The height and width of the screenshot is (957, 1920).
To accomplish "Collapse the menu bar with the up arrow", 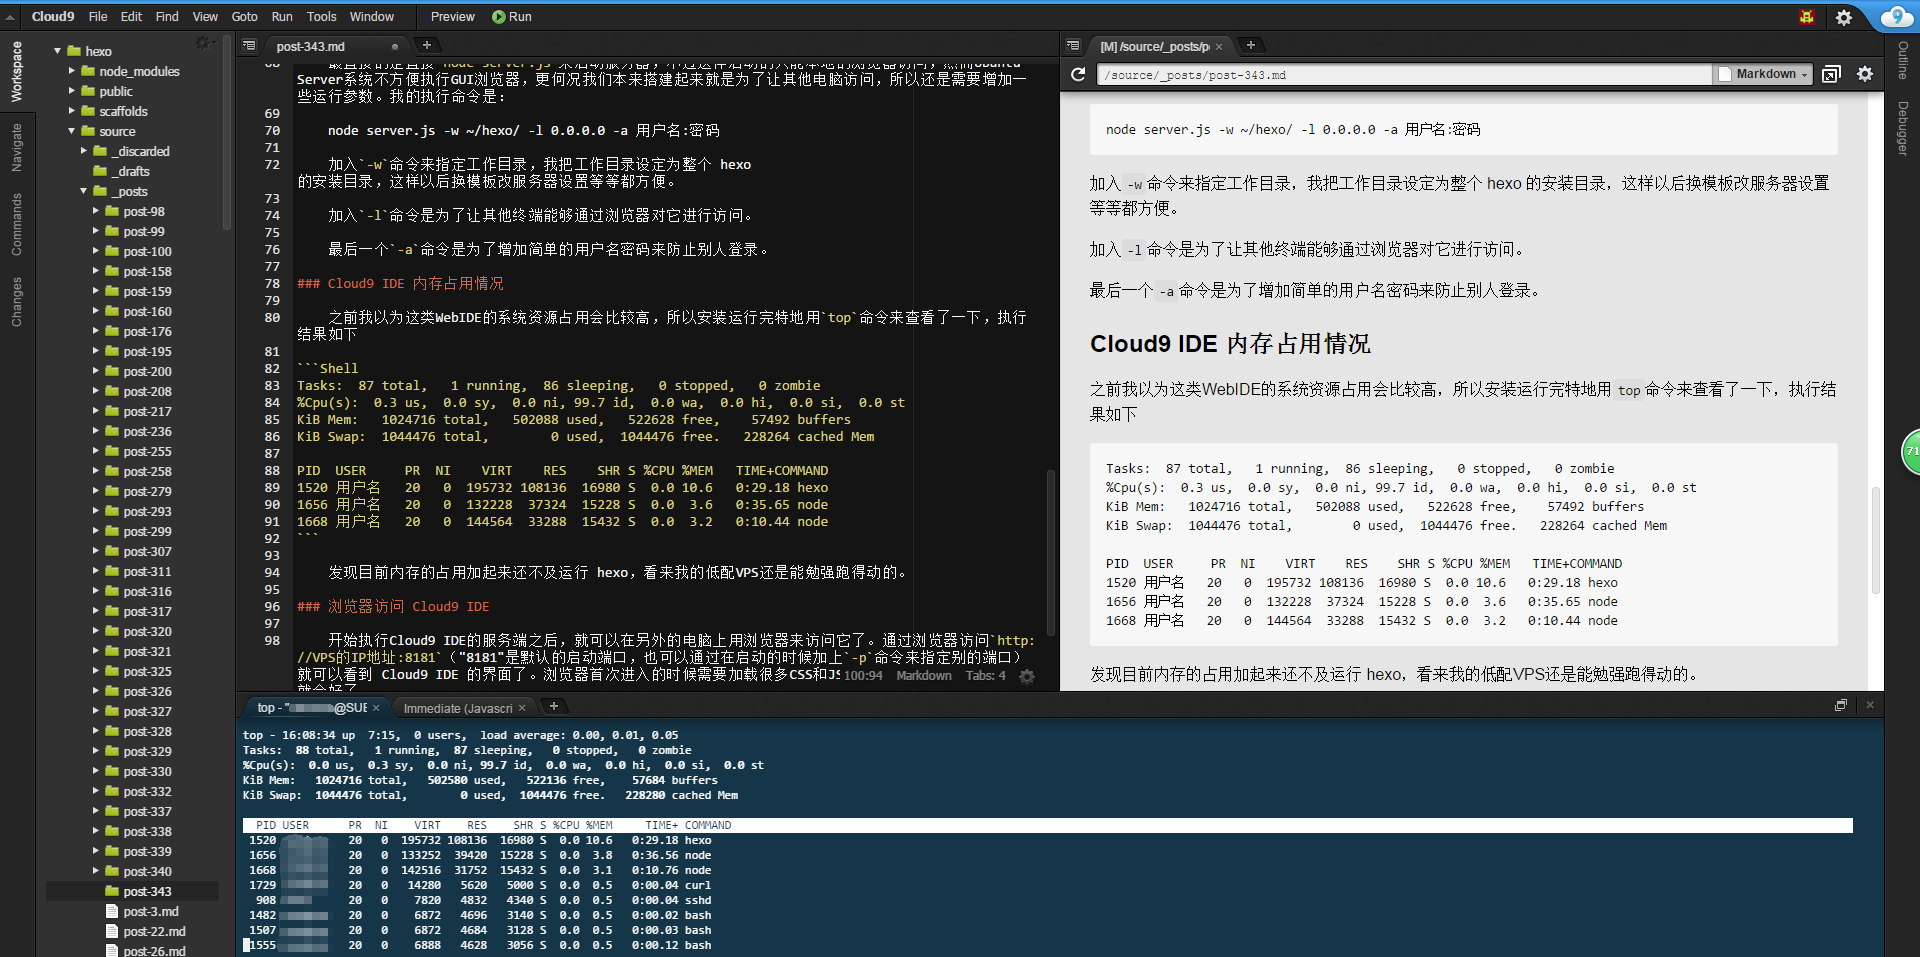I will [10, 17].
